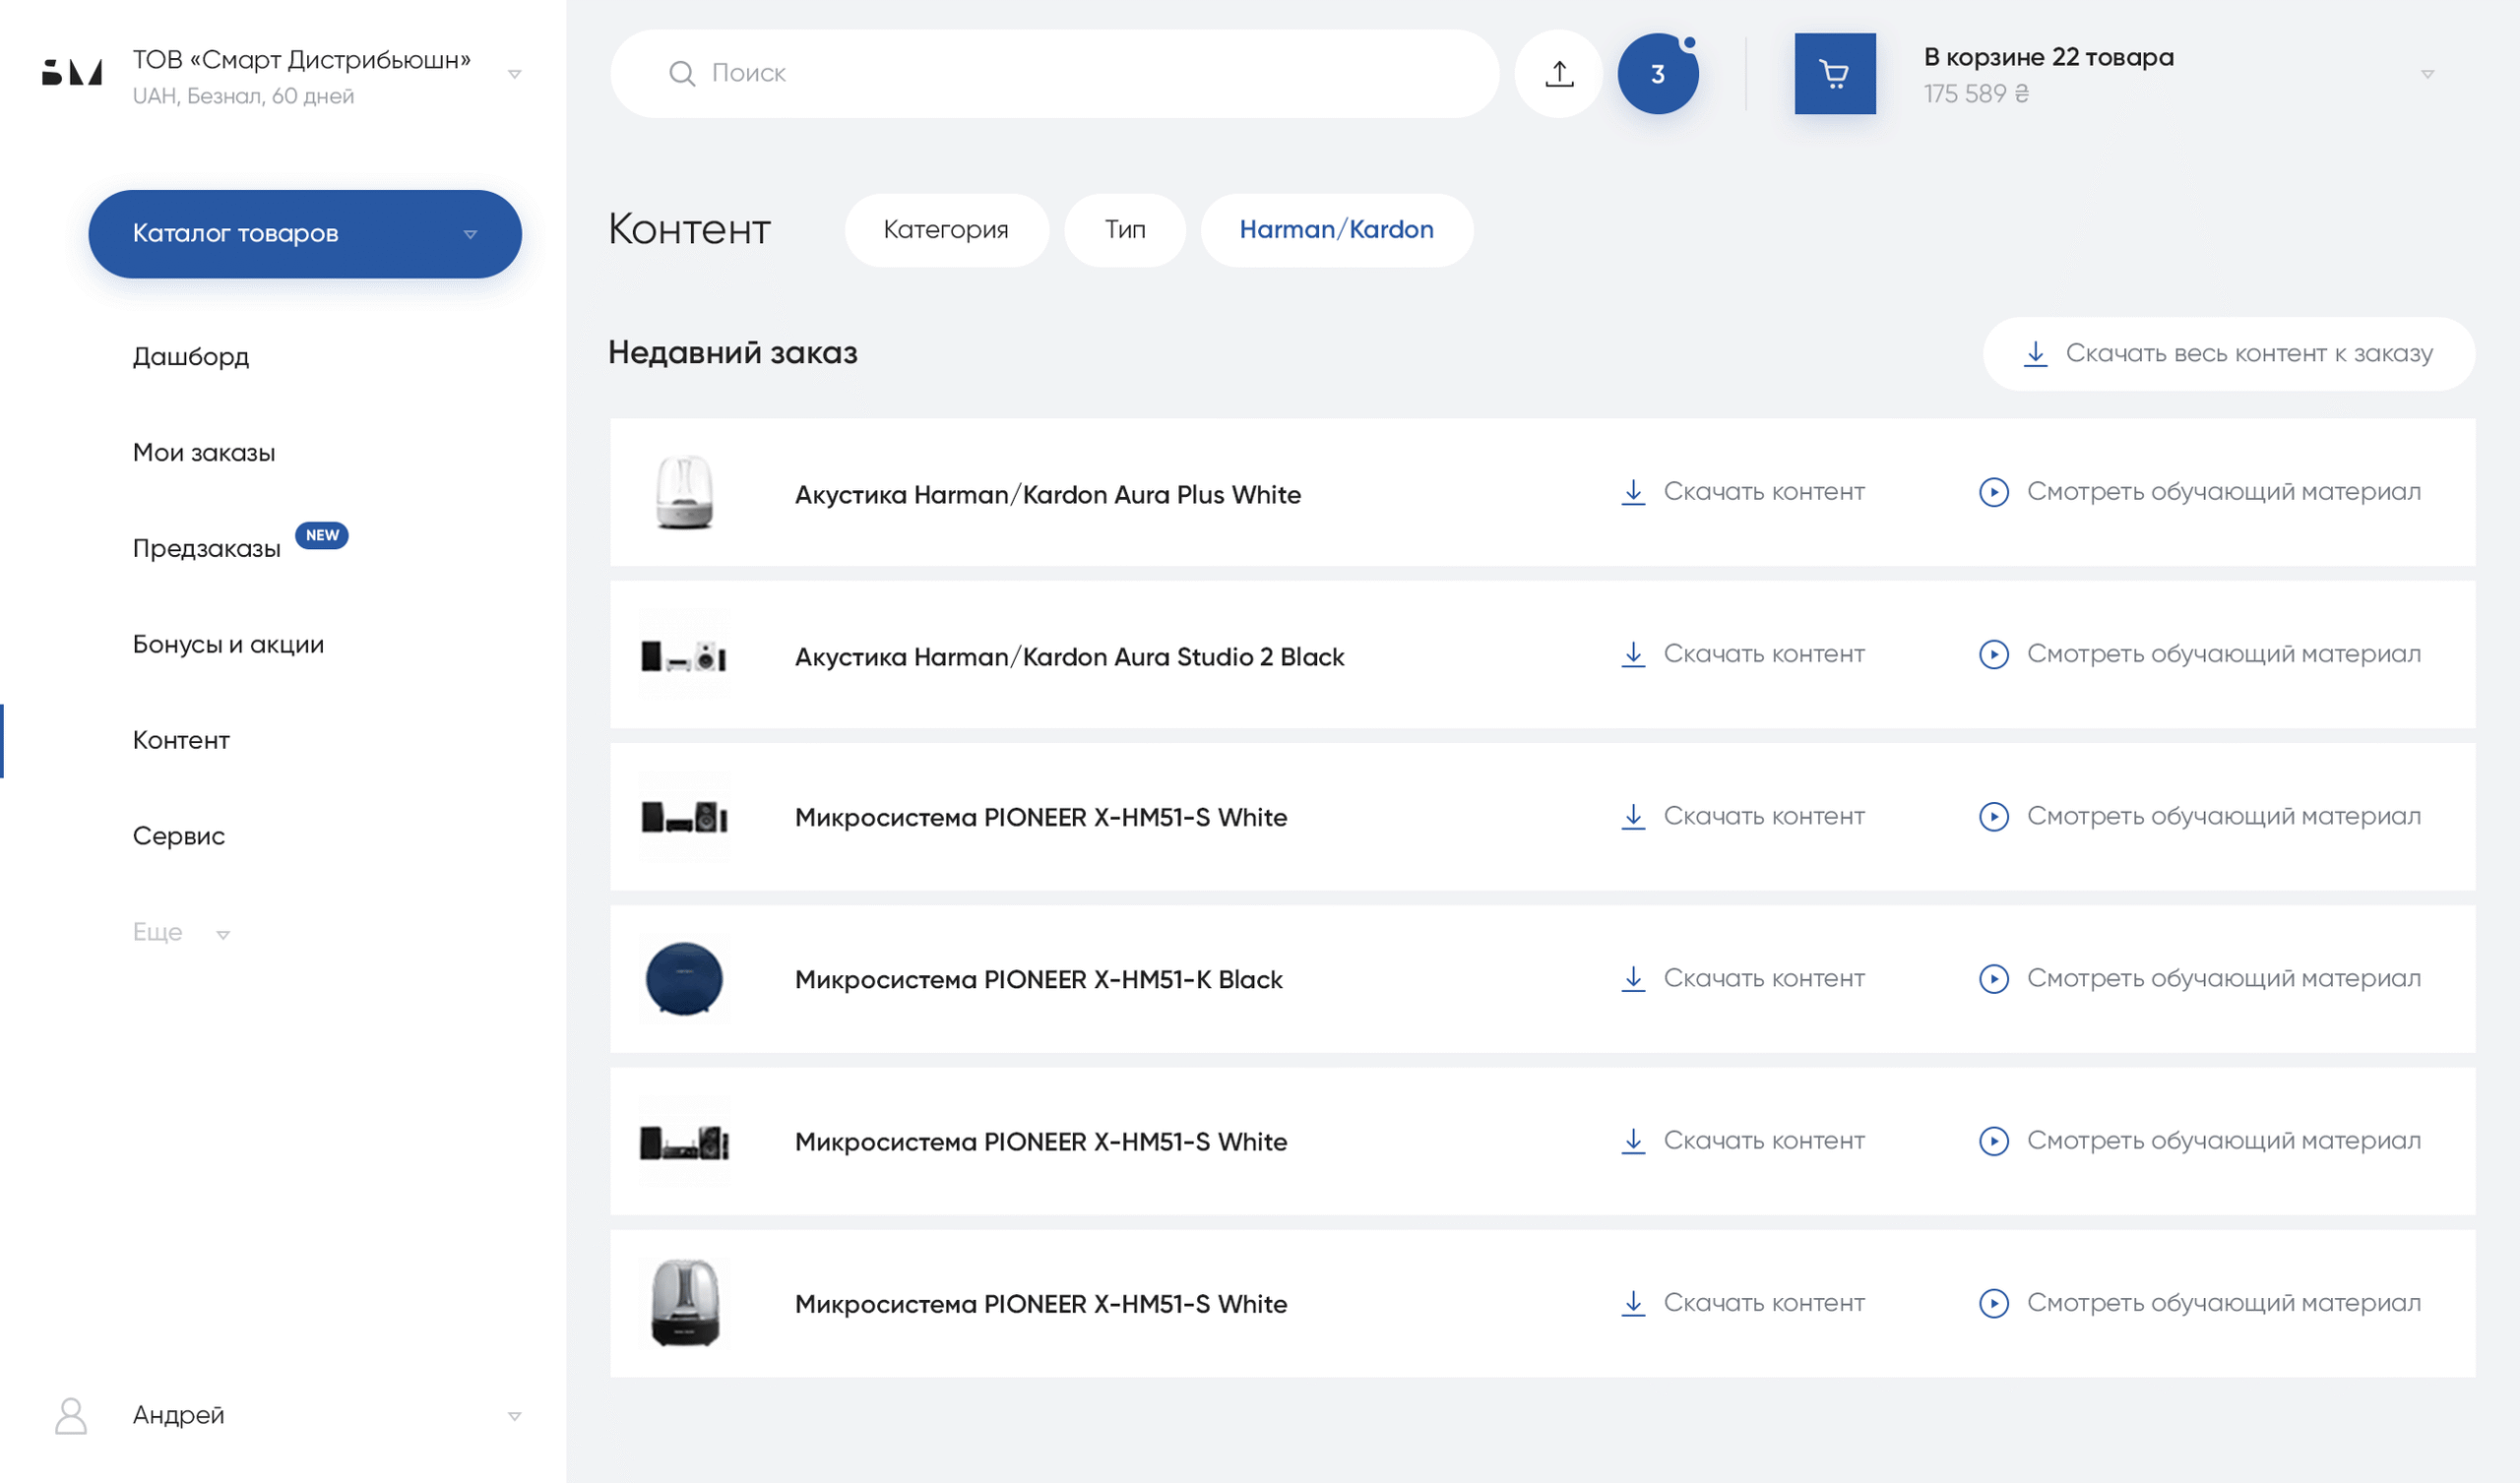Viewport: 2520px width, 1483px height.
Task: Click Скачать весь контент к заказу
Action: point(2228,353)
